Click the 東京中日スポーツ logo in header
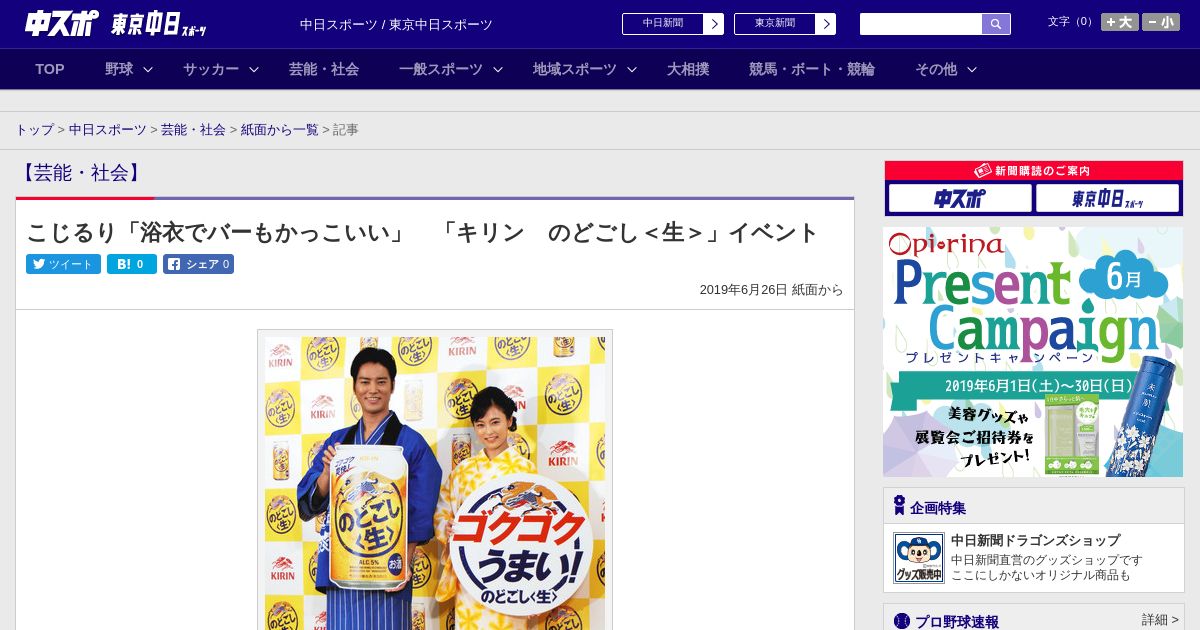 [159, 24]
